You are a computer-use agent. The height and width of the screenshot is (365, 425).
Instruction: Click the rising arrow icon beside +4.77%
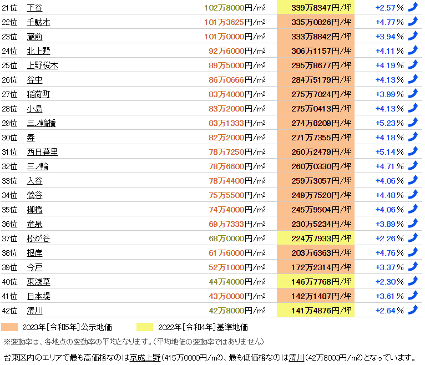point(413,22)
